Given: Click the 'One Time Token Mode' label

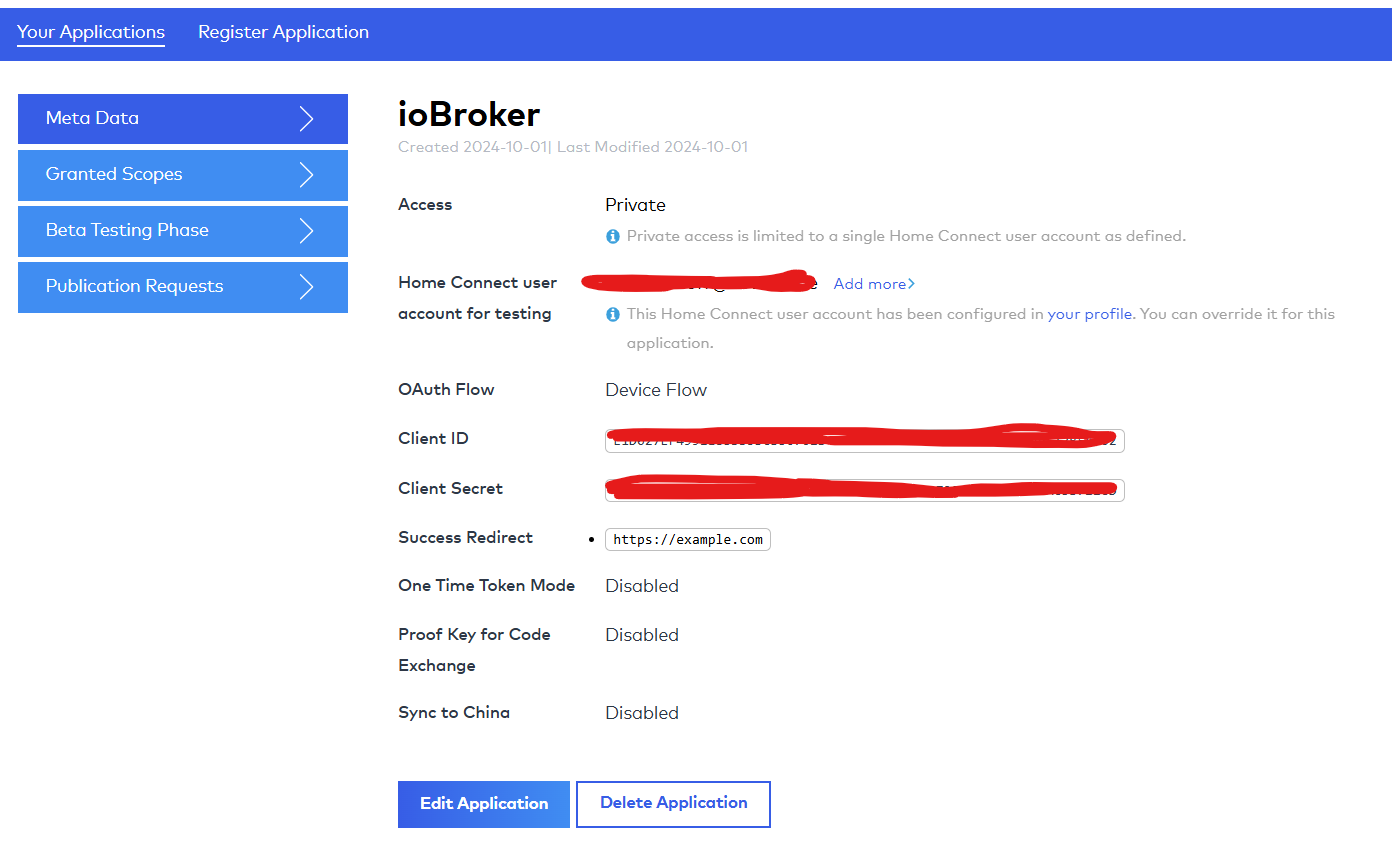Looking at the screenshot, I should pos(486,586).
